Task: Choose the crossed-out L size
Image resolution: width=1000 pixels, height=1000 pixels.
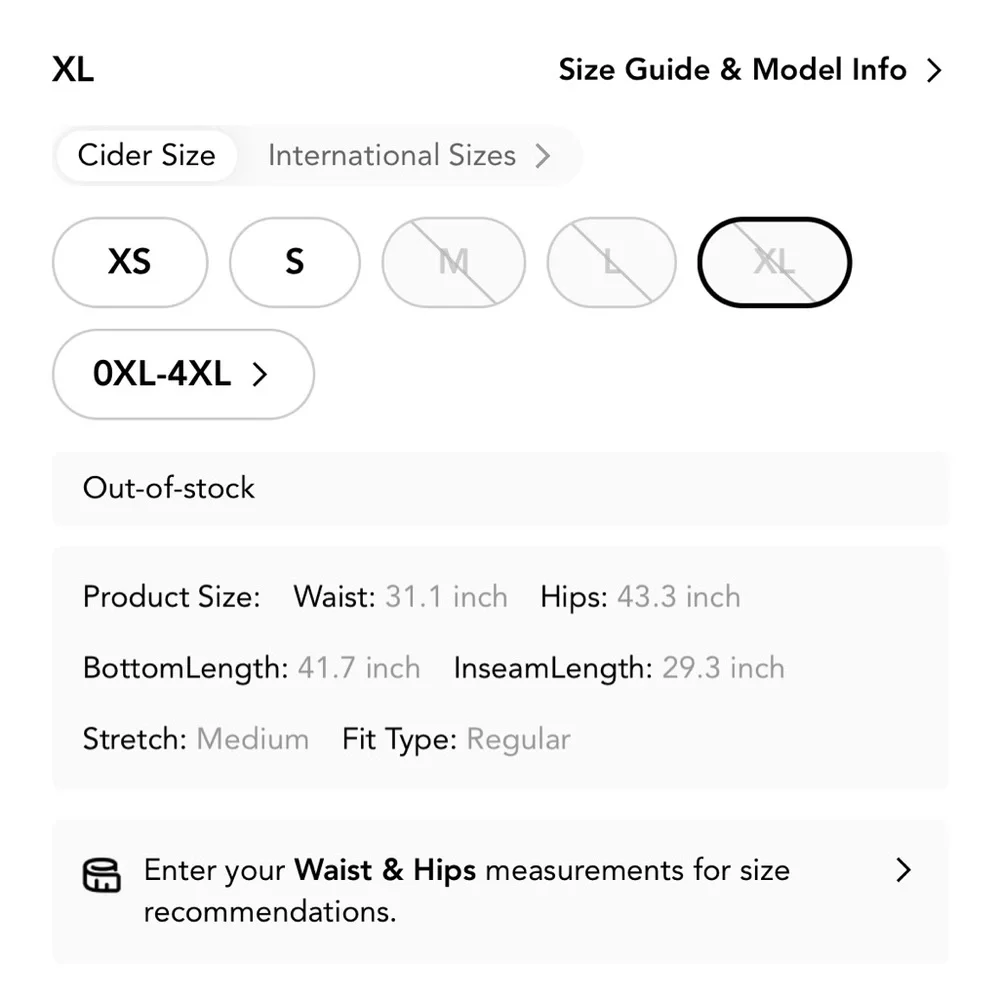Action: [x=611, y=262]
